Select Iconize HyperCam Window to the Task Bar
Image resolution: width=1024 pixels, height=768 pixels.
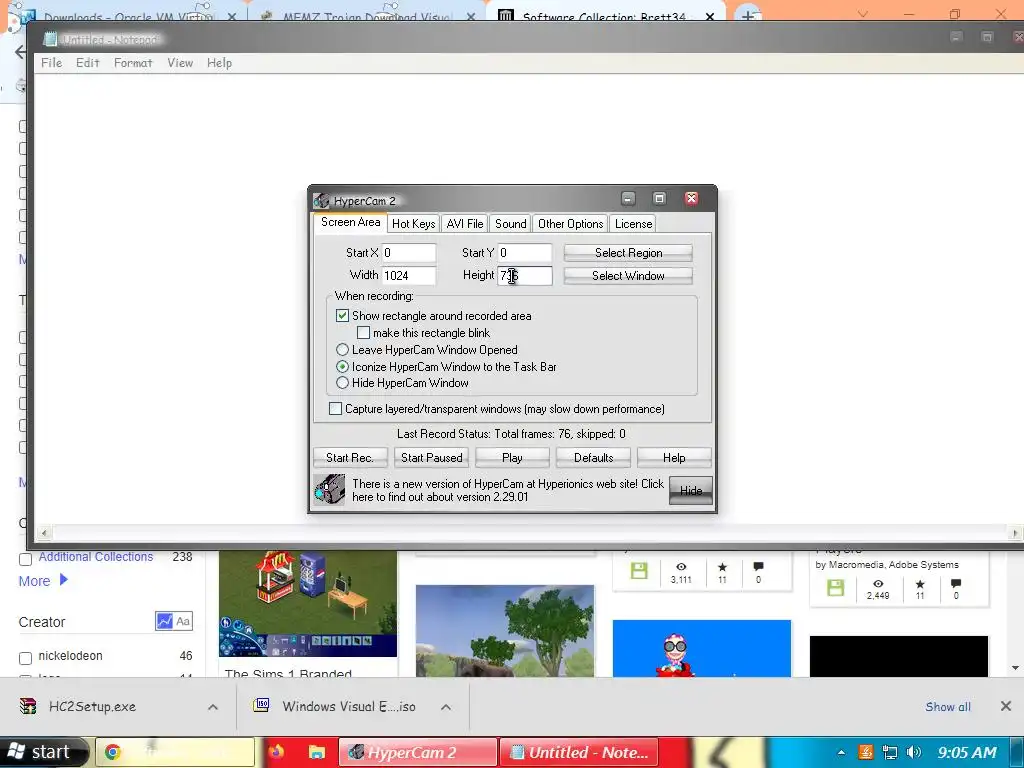342,367
